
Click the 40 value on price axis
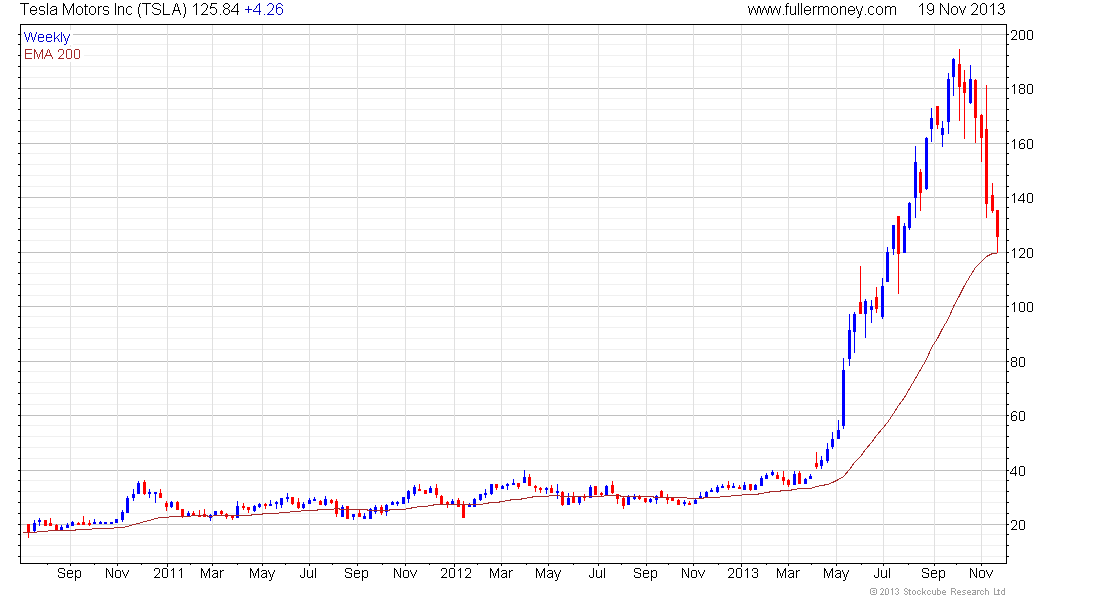(x=1017, y=471)
